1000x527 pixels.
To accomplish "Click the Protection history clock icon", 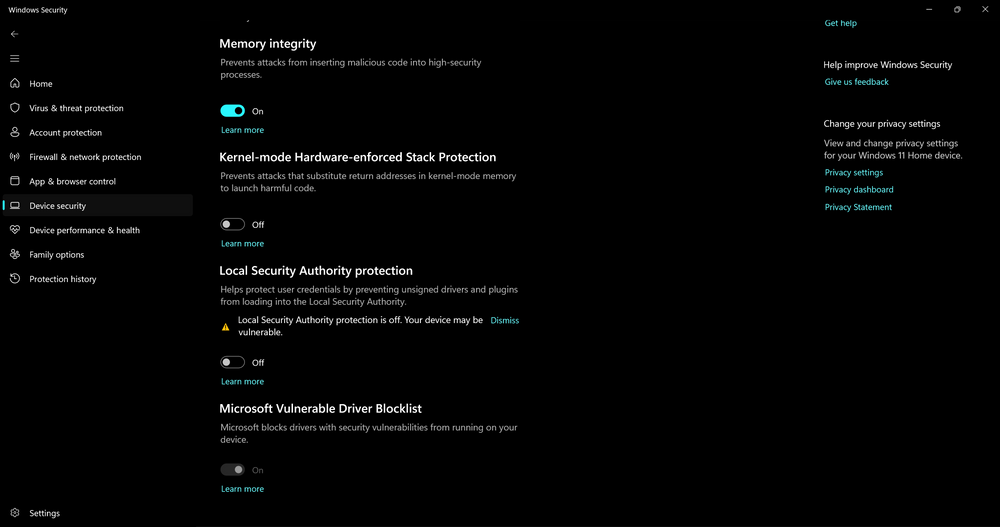I will pyautogui.click(x=15, y=279).
